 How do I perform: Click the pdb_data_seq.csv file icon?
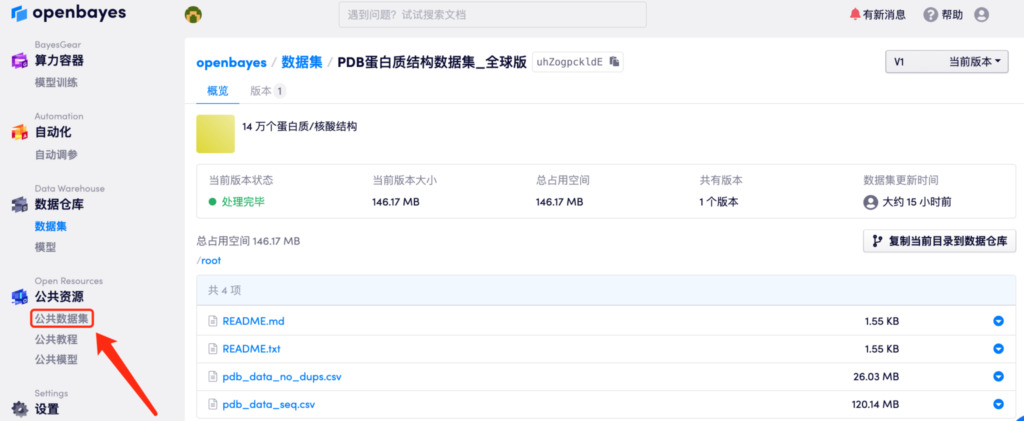point(212,405)
